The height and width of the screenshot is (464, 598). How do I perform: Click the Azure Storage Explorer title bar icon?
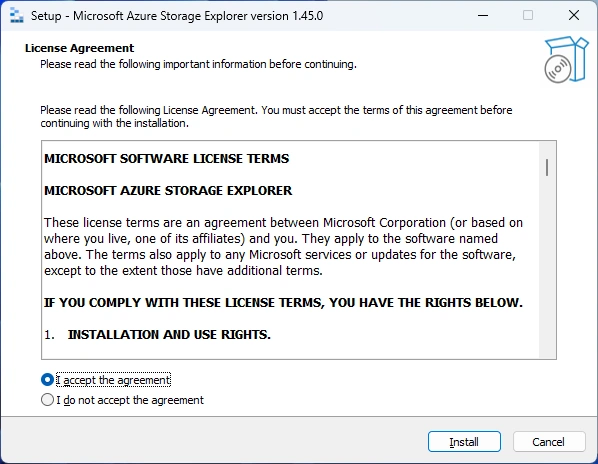click(x=16, y=16)
